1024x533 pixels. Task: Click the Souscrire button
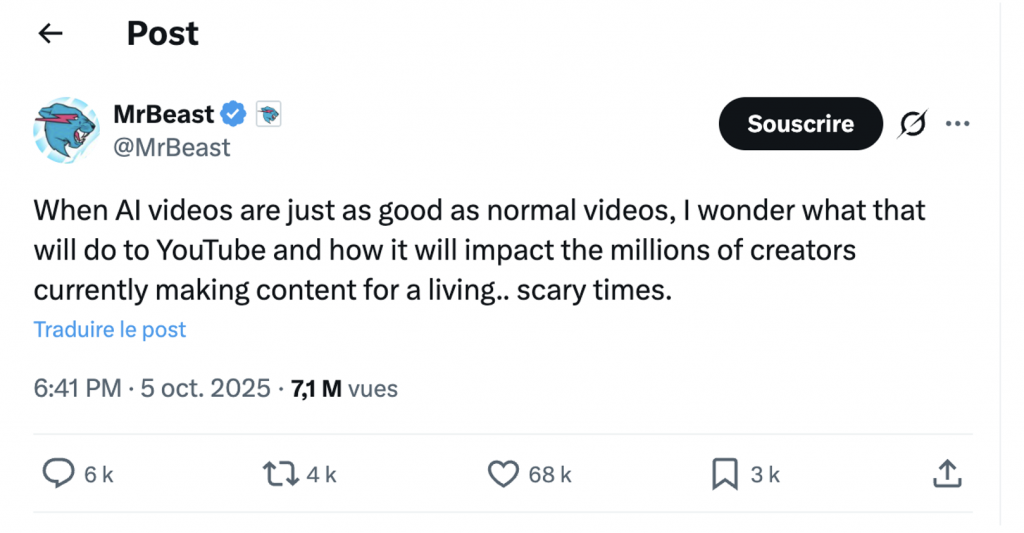click(800, 124)
